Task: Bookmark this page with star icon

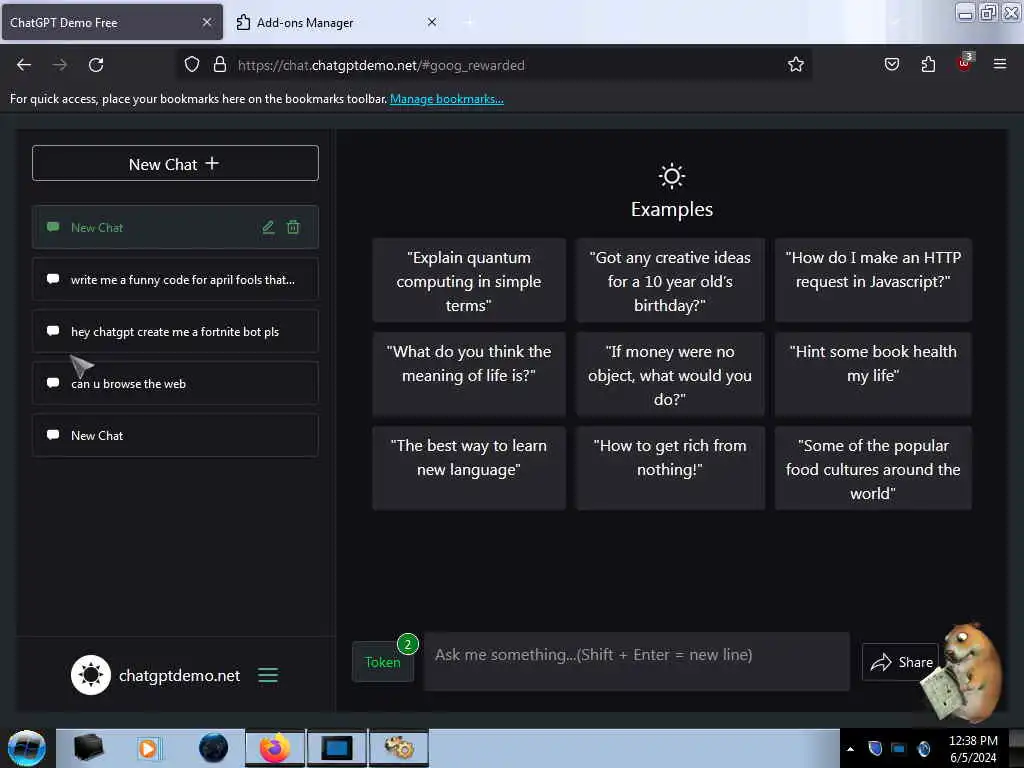Action: [x=795, y=64]
